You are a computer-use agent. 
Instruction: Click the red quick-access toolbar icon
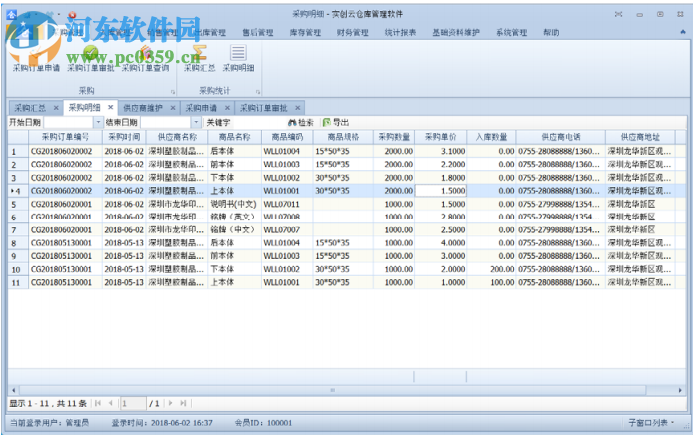72,15
